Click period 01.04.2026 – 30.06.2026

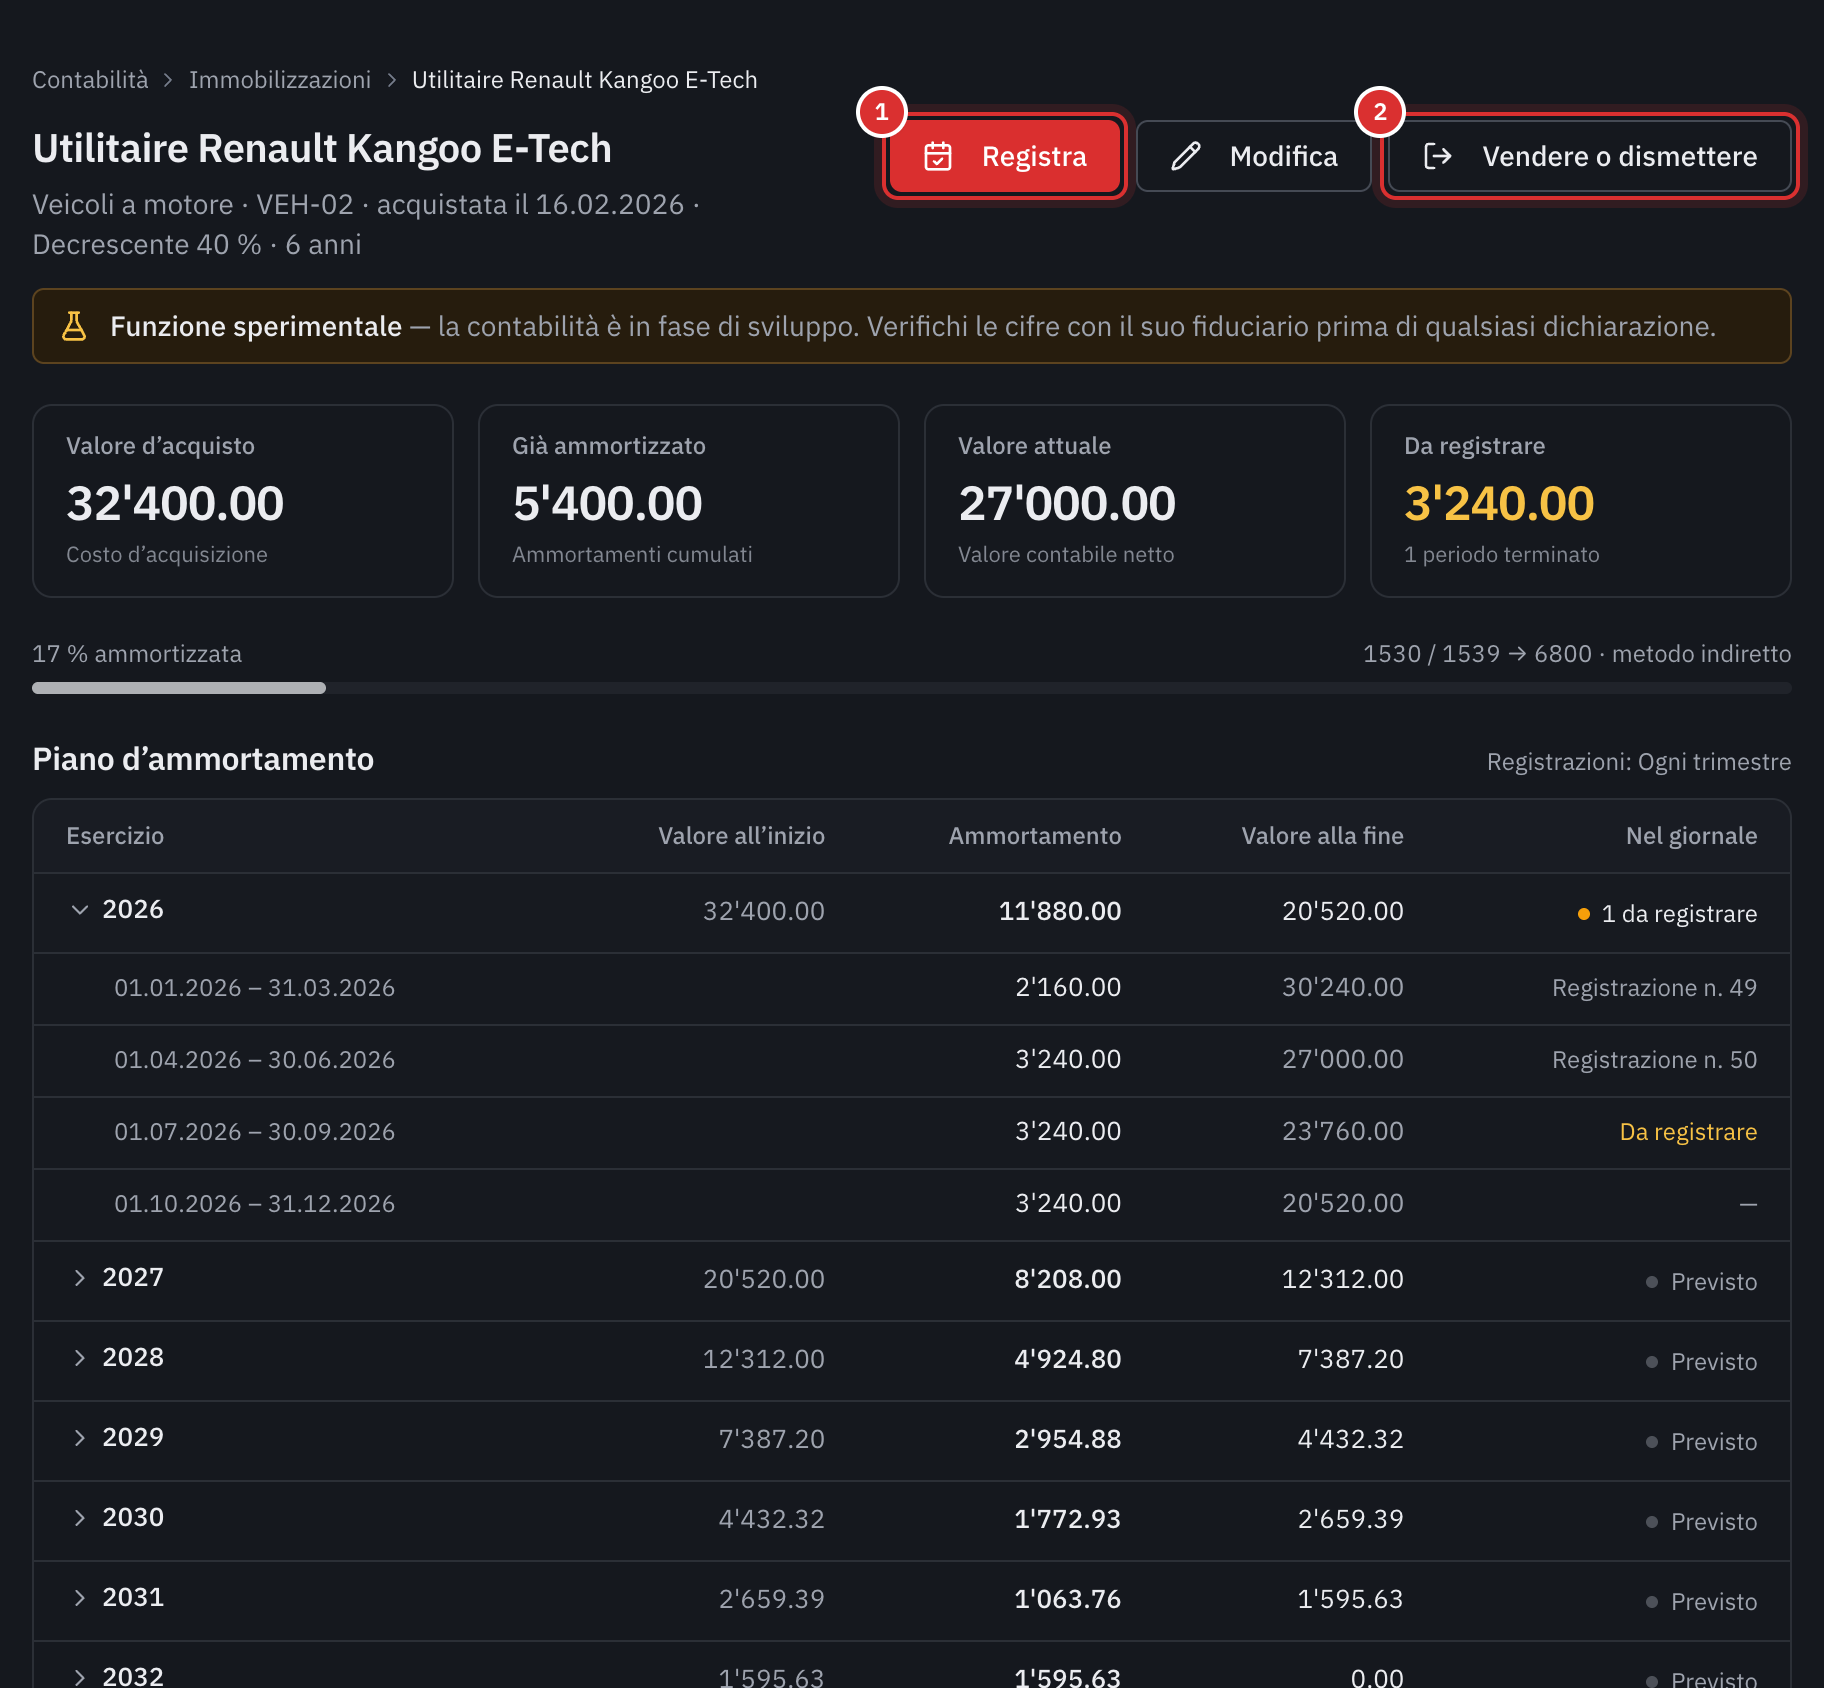pyautogui.click(x=255, y=1060)
